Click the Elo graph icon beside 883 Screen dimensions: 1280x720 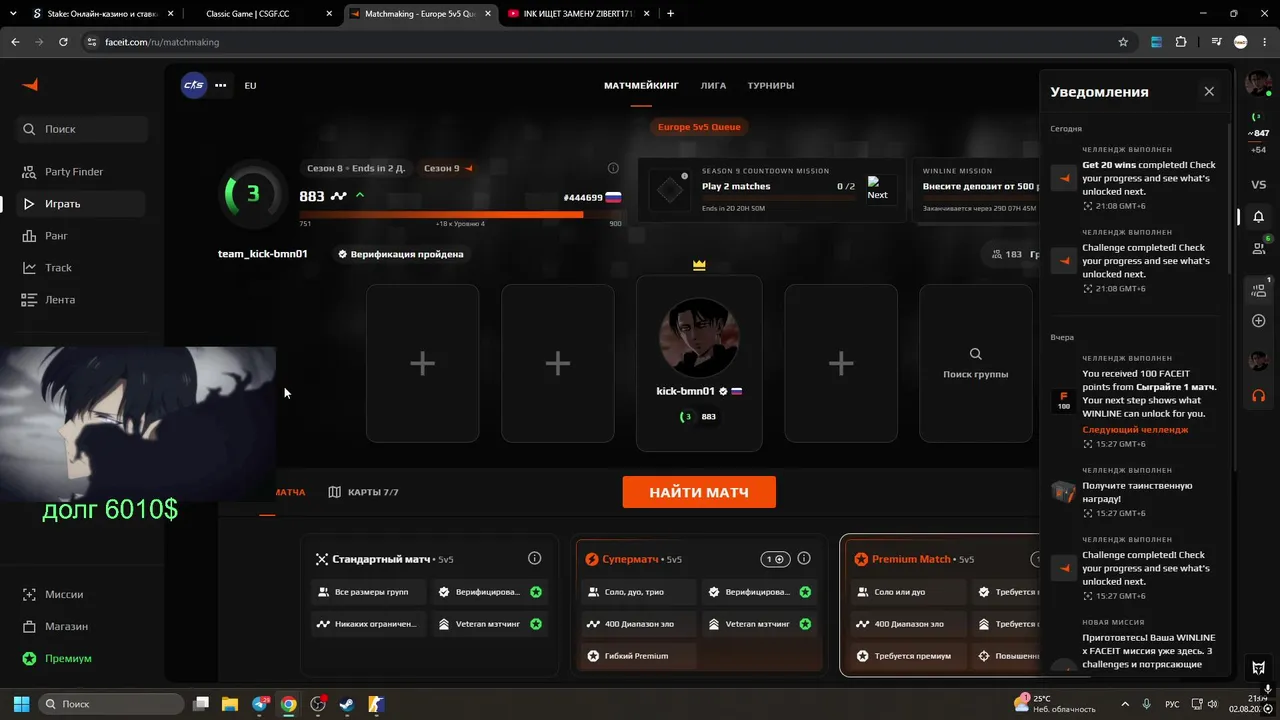coord(339,196)
